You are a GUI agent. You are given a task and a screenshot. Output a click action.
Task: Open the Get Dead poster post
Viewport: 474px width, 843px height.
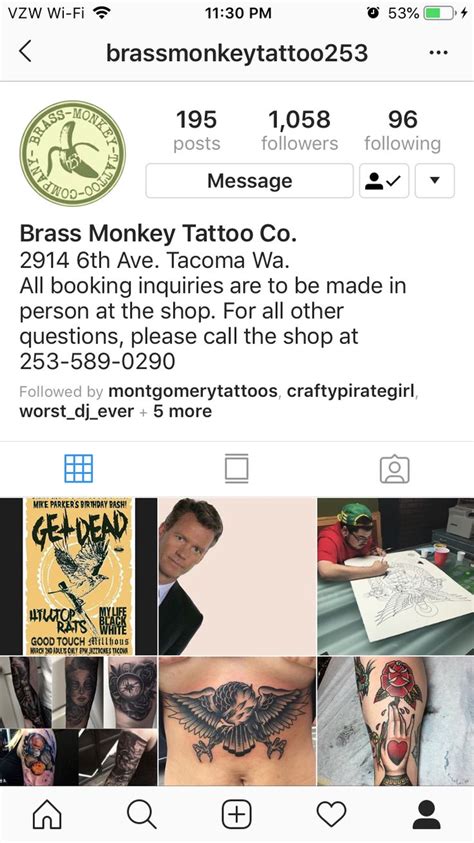78,576
